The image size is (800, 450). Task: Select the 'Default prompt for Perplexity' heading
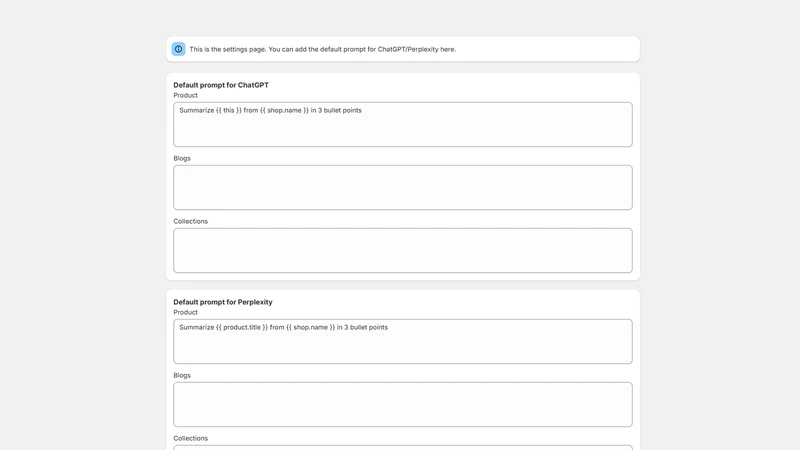pyautogui.click(x=223, y=302)
